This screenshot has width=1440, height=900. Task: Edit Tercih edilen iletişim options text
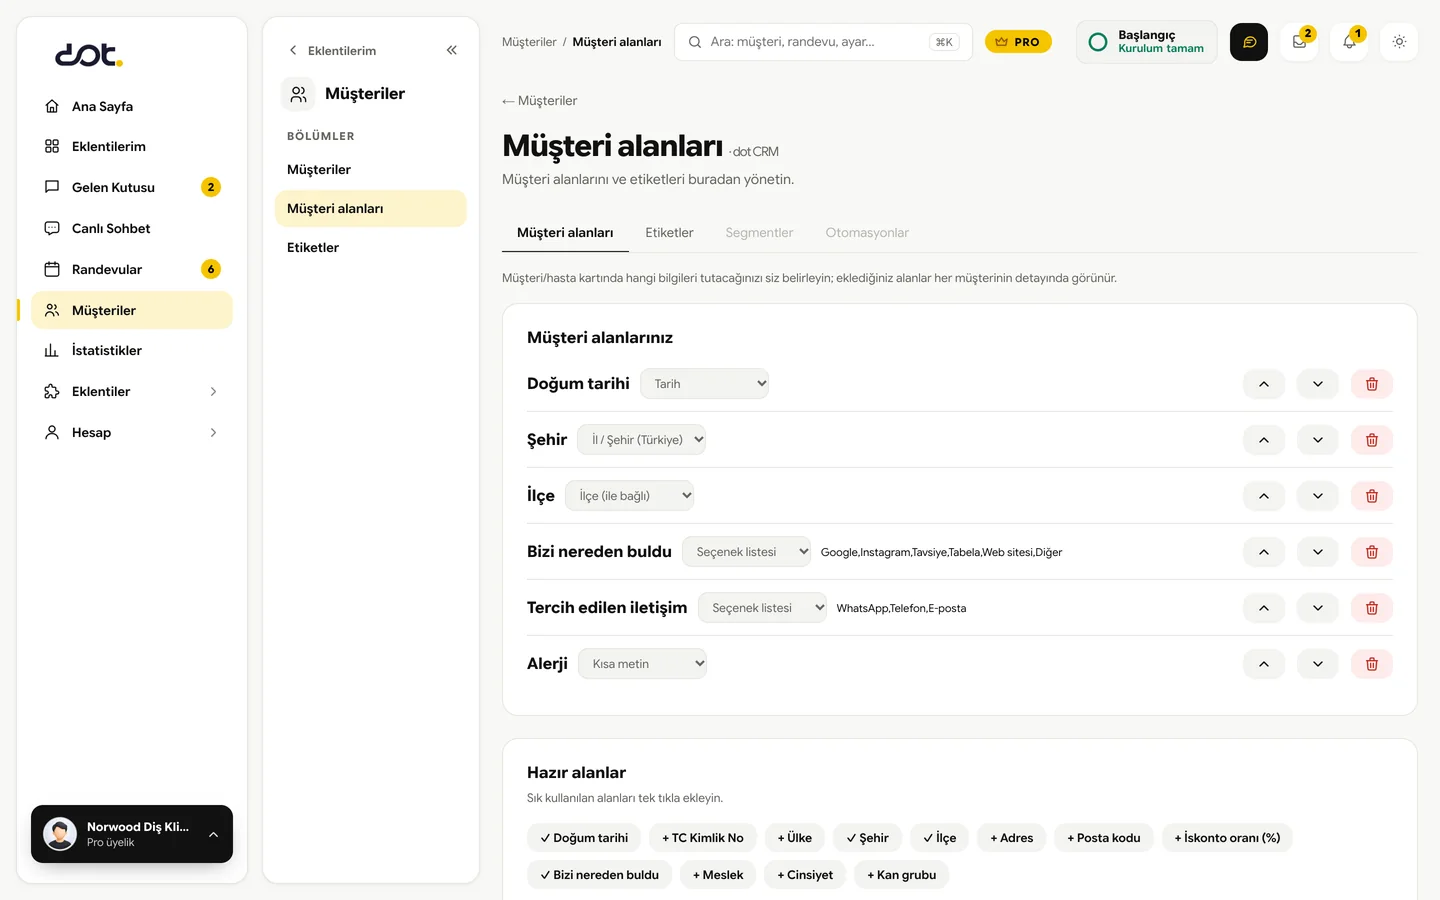901,608
